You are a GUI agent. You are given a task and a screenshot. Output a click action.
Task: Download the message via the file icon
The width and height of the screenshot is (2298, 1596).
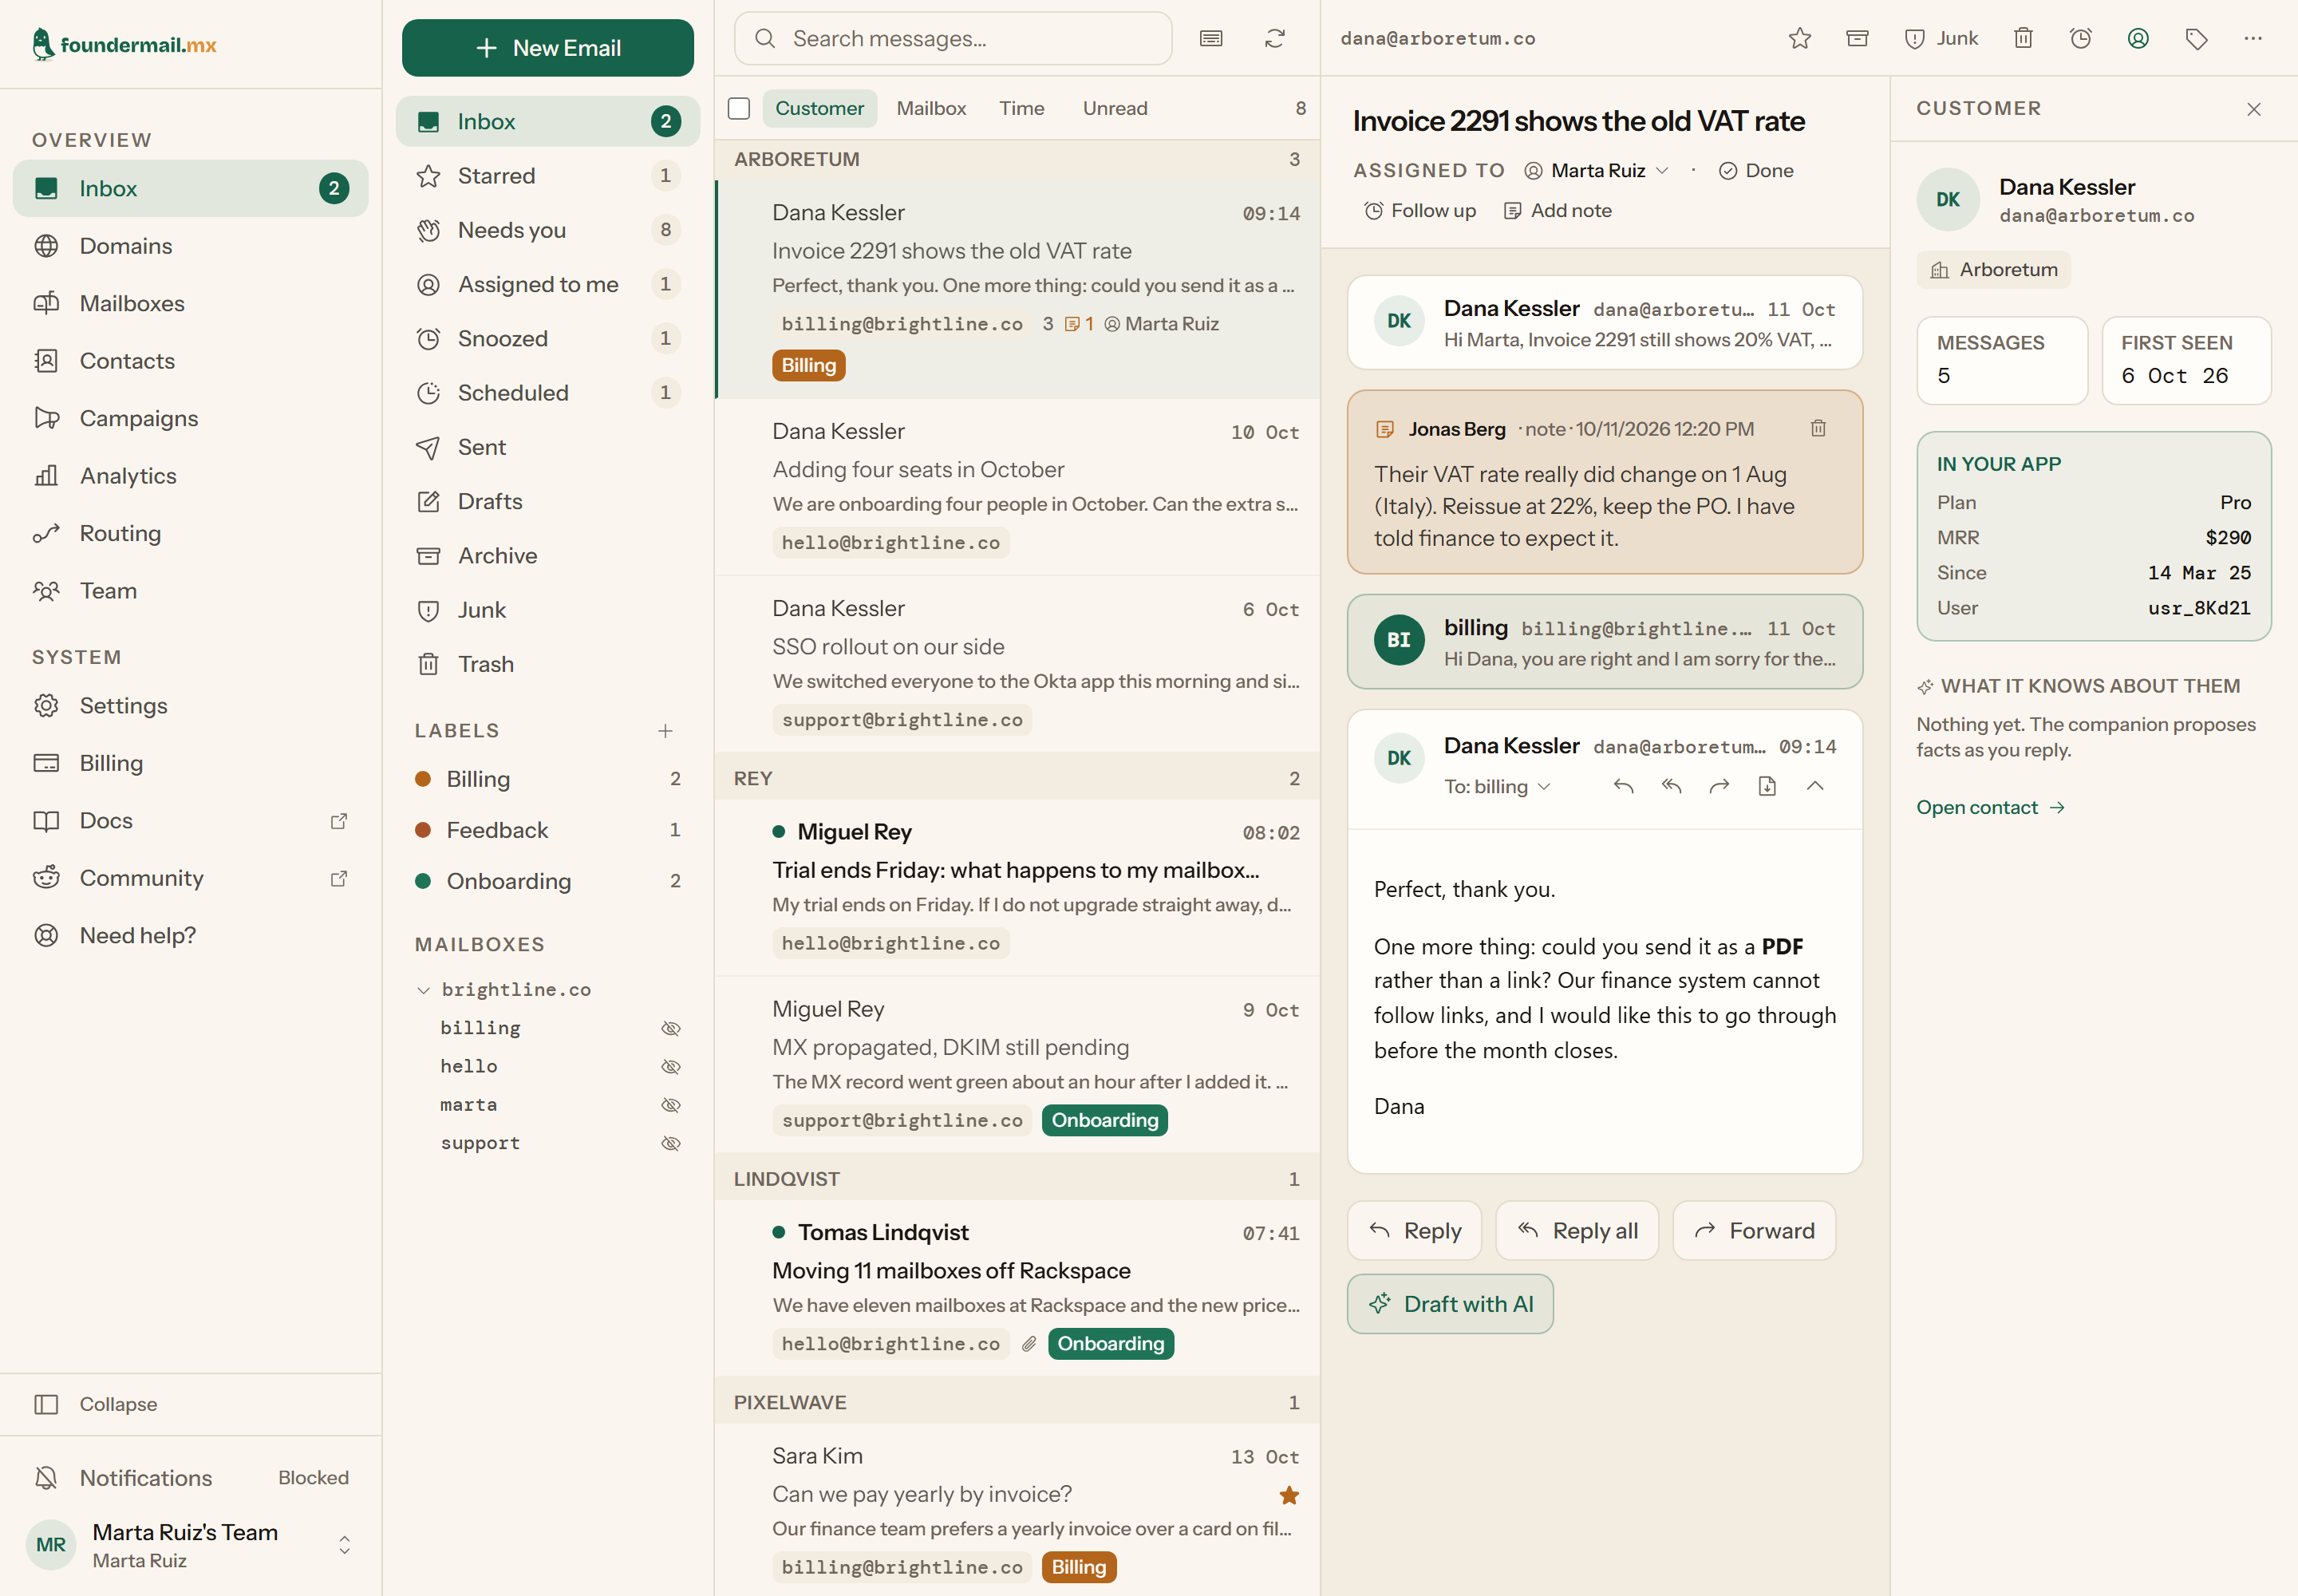tap(1767, 786)
